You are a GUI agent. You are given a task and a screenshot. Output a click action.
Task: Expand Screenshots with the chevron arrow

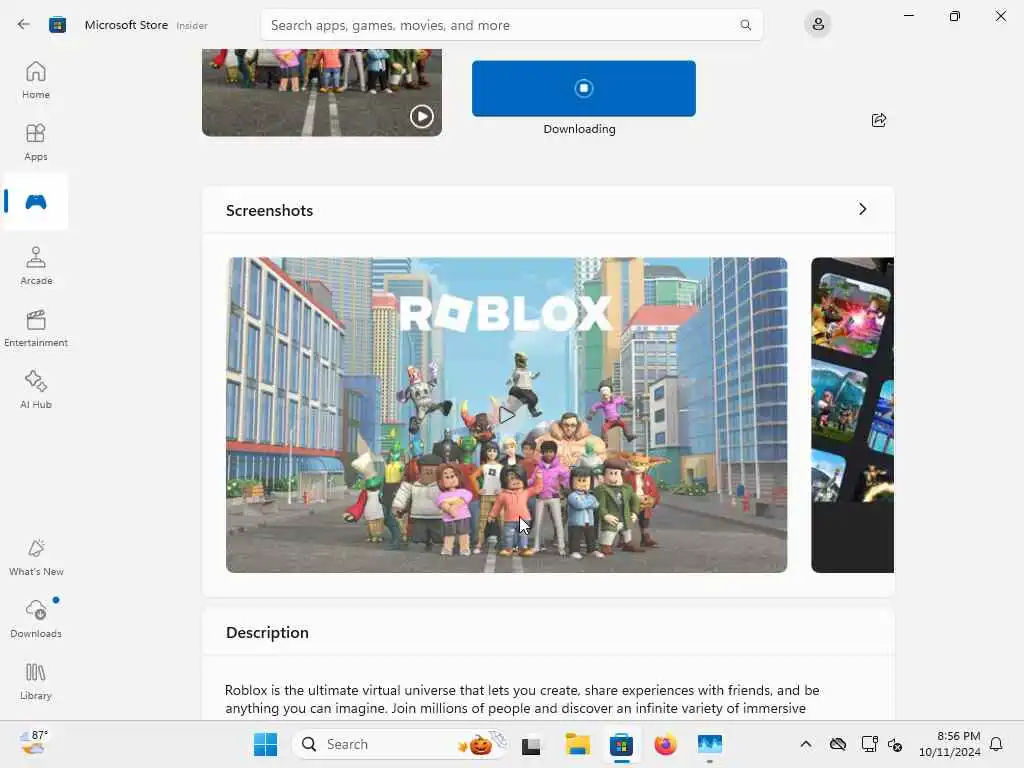pyautogui.click(x=863, y=209)
